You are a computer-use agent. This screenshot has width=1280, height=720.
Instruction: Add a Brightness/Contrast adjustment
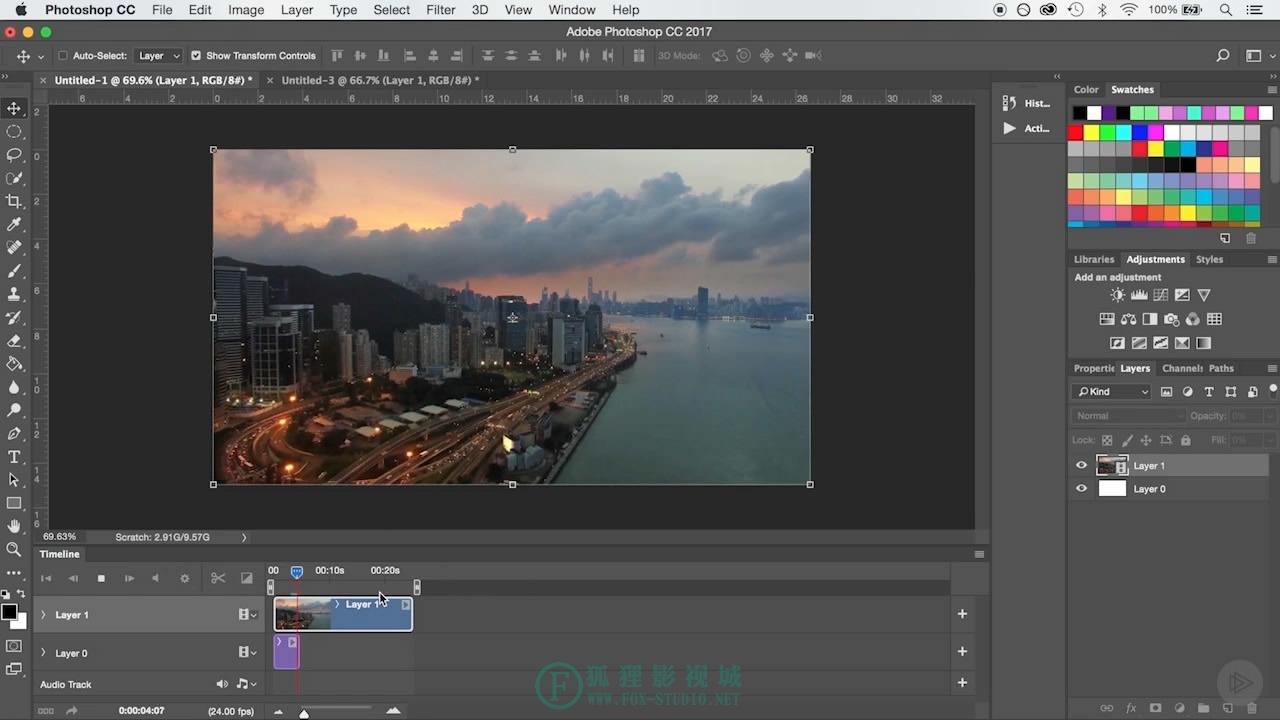pyautogui.click(x=1117, y=295)
